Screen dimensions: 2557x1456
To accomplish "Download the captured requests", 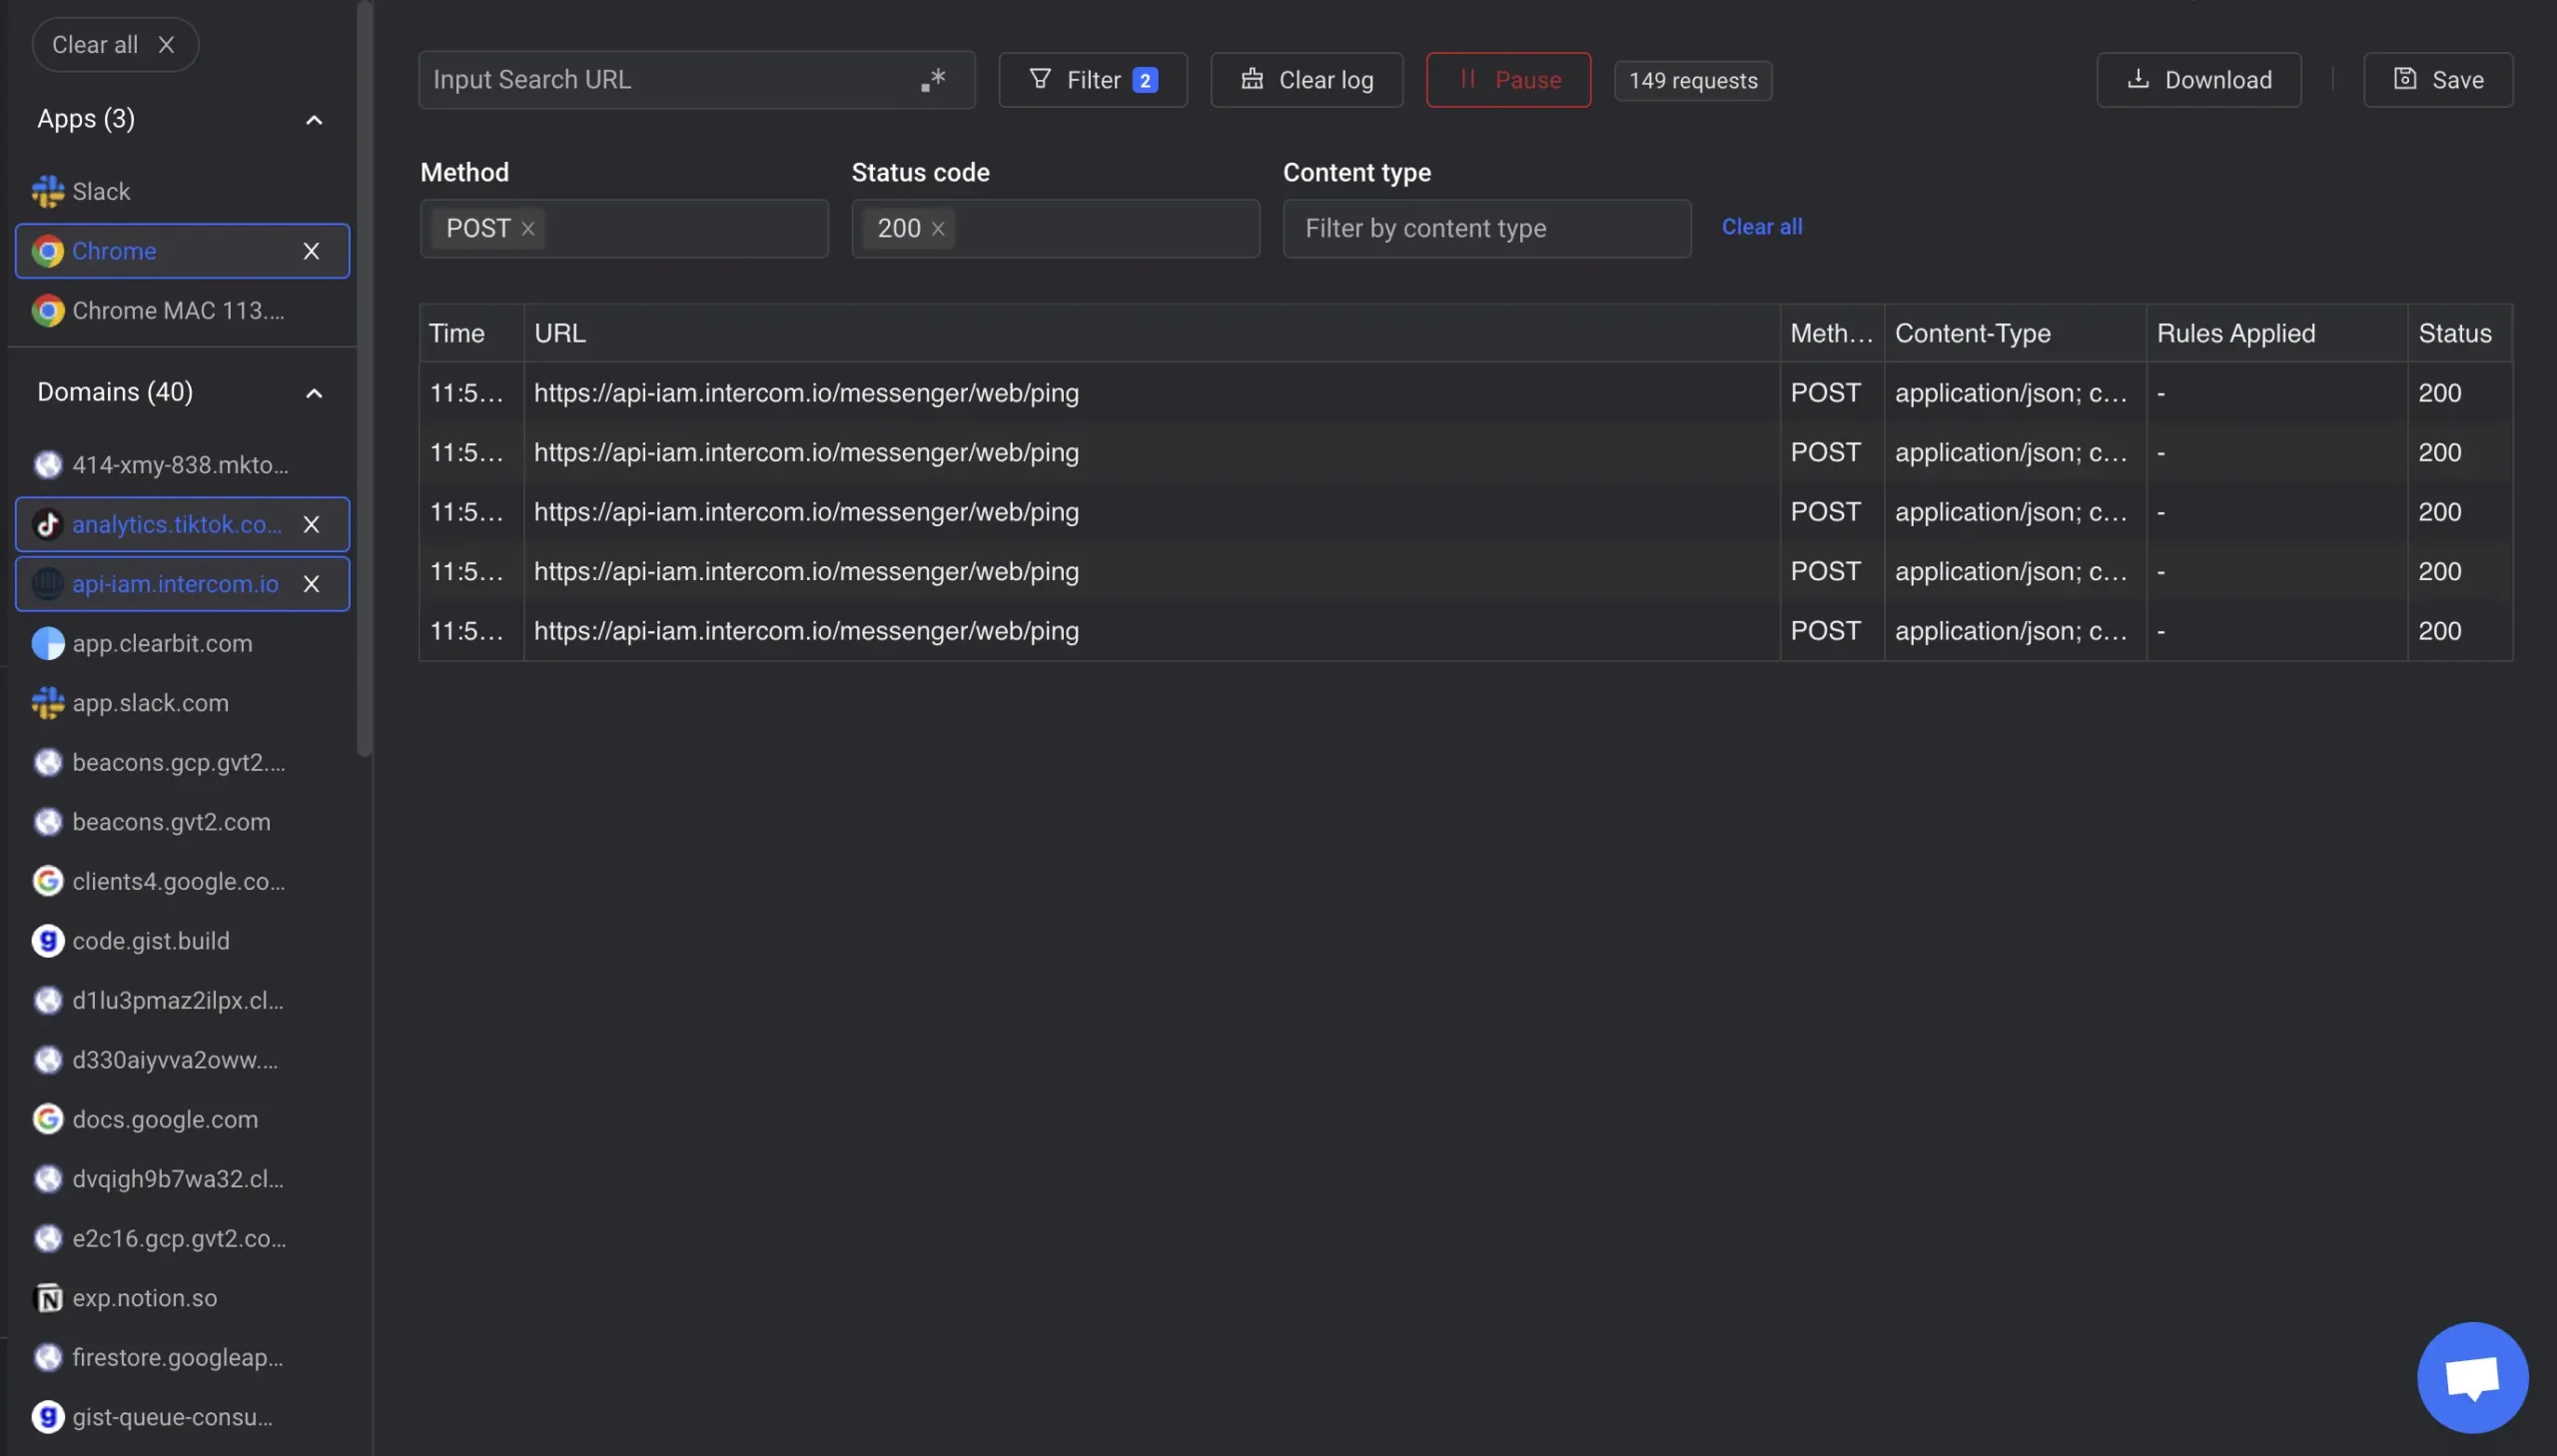I will [x=2198, y=80].
